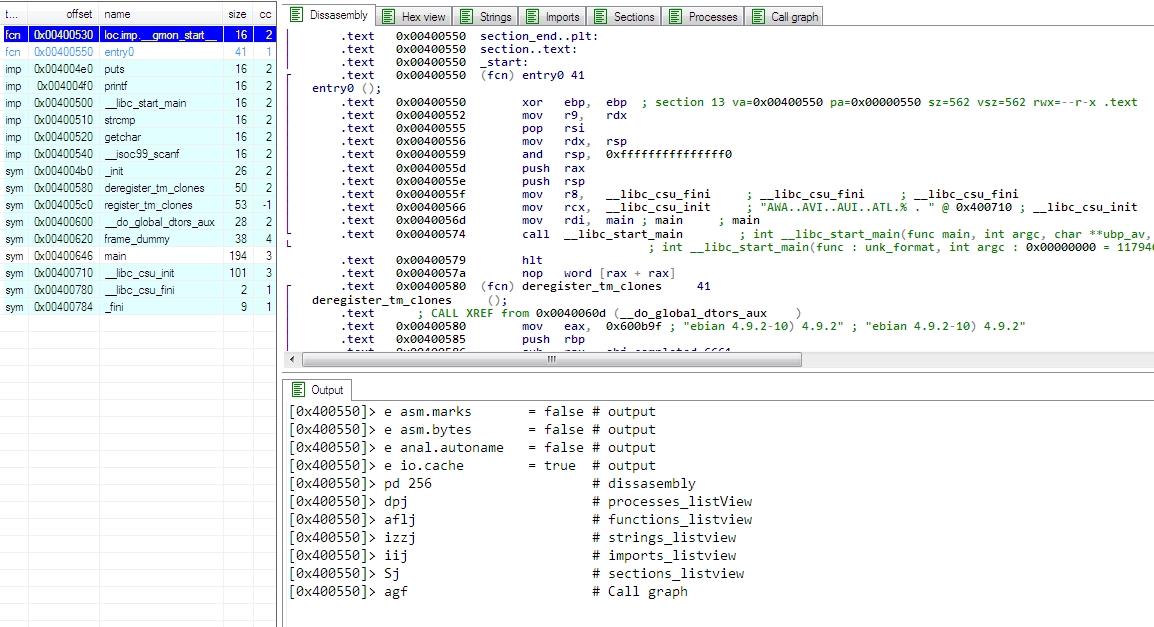Sort function list by offset column
The width and height of the screenshot is (1154, 627).
coord(64,14)
